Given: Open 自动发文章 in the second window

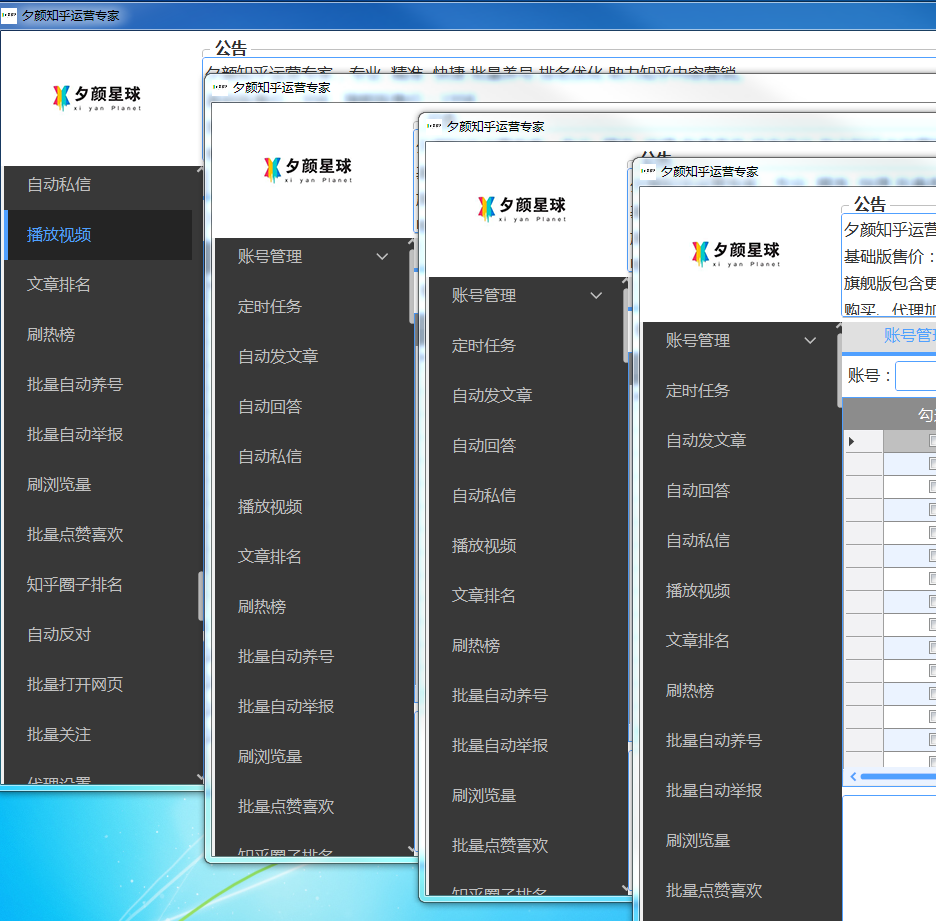Looking at the screenshot, I should [x=278, y=356].
